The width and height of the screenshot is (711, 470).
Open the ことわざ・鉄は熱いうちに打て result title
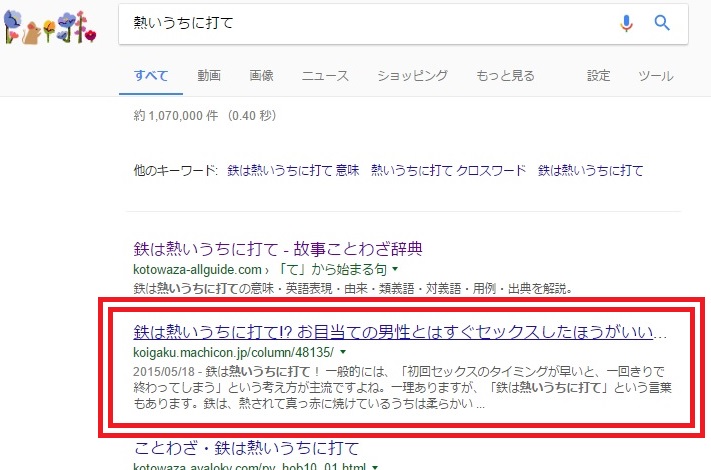(246, 448)
